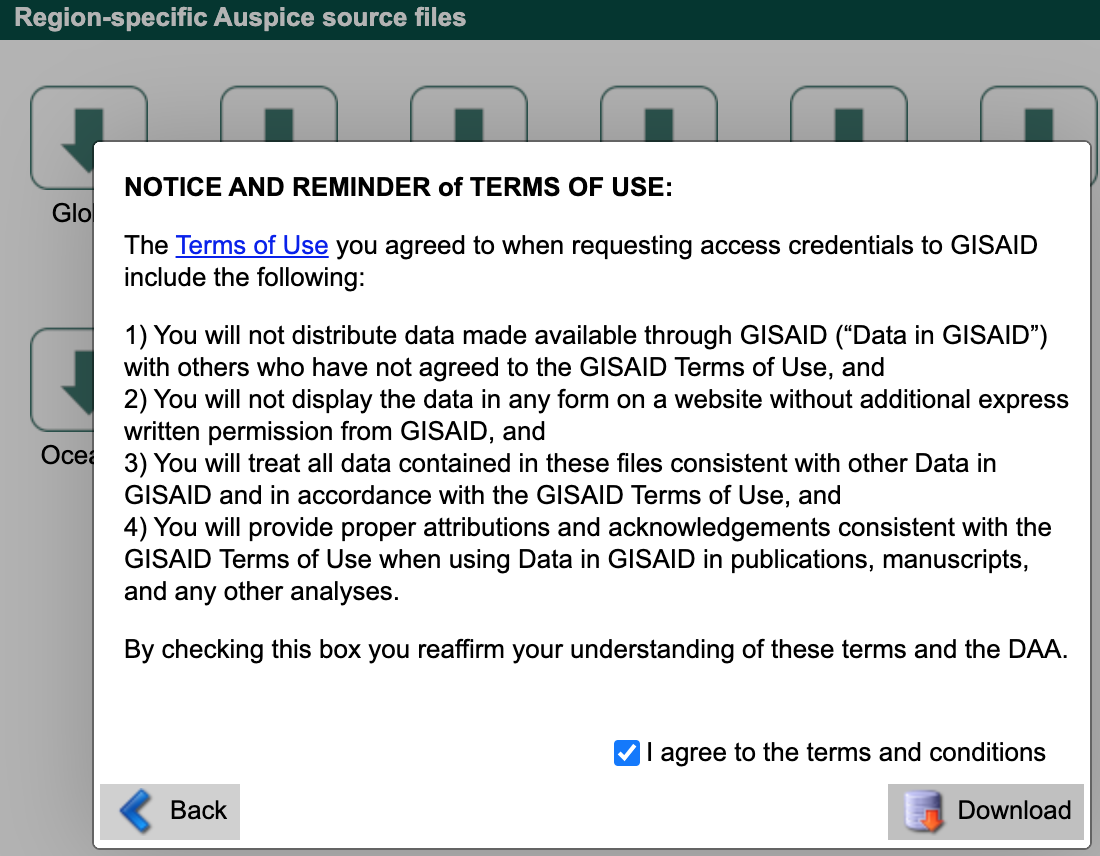Click the Download button

tap(986, 811)
